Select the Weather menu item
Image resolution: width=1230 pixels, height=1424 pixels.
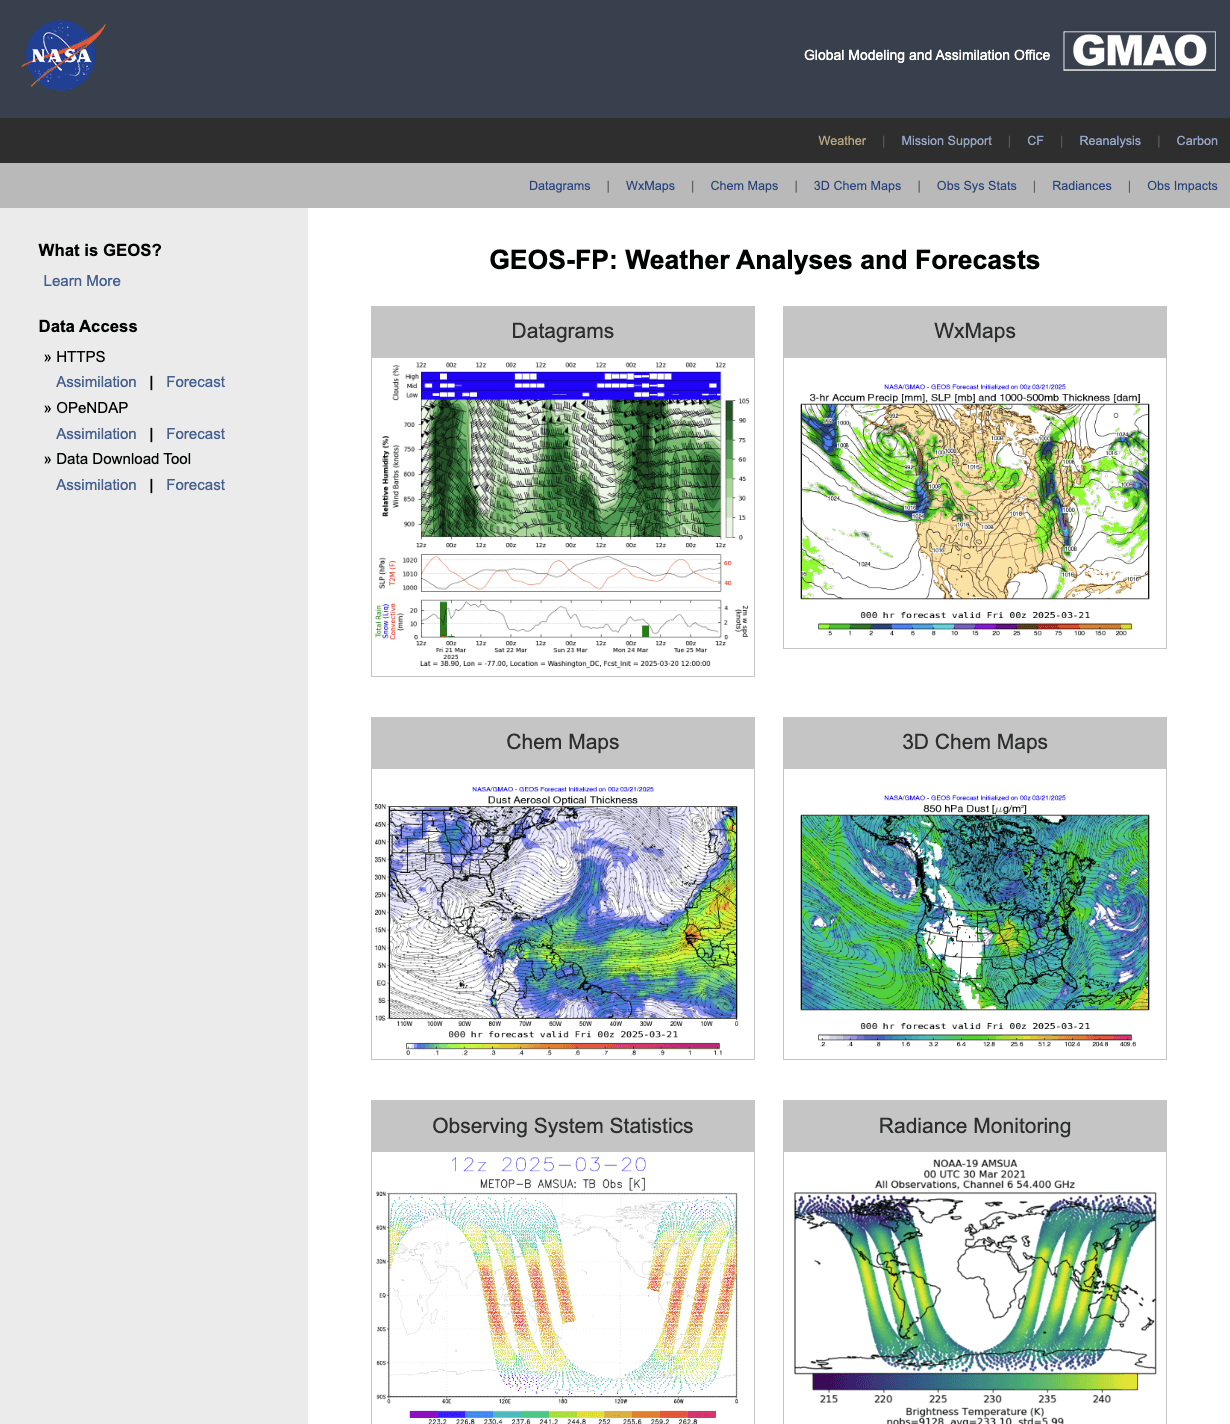(x=842, y=141)
